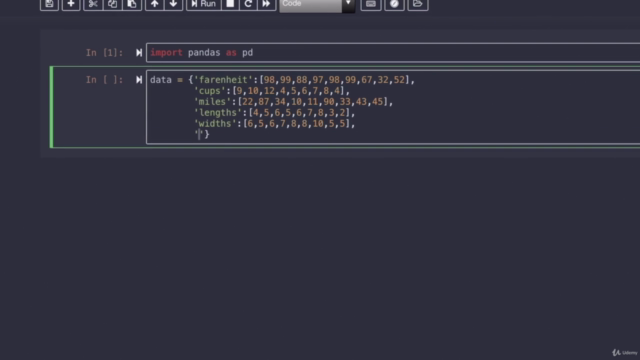Click the circular icon after keyboard icon
Viewport: 640px width, 360px height.
coord(394,4)
